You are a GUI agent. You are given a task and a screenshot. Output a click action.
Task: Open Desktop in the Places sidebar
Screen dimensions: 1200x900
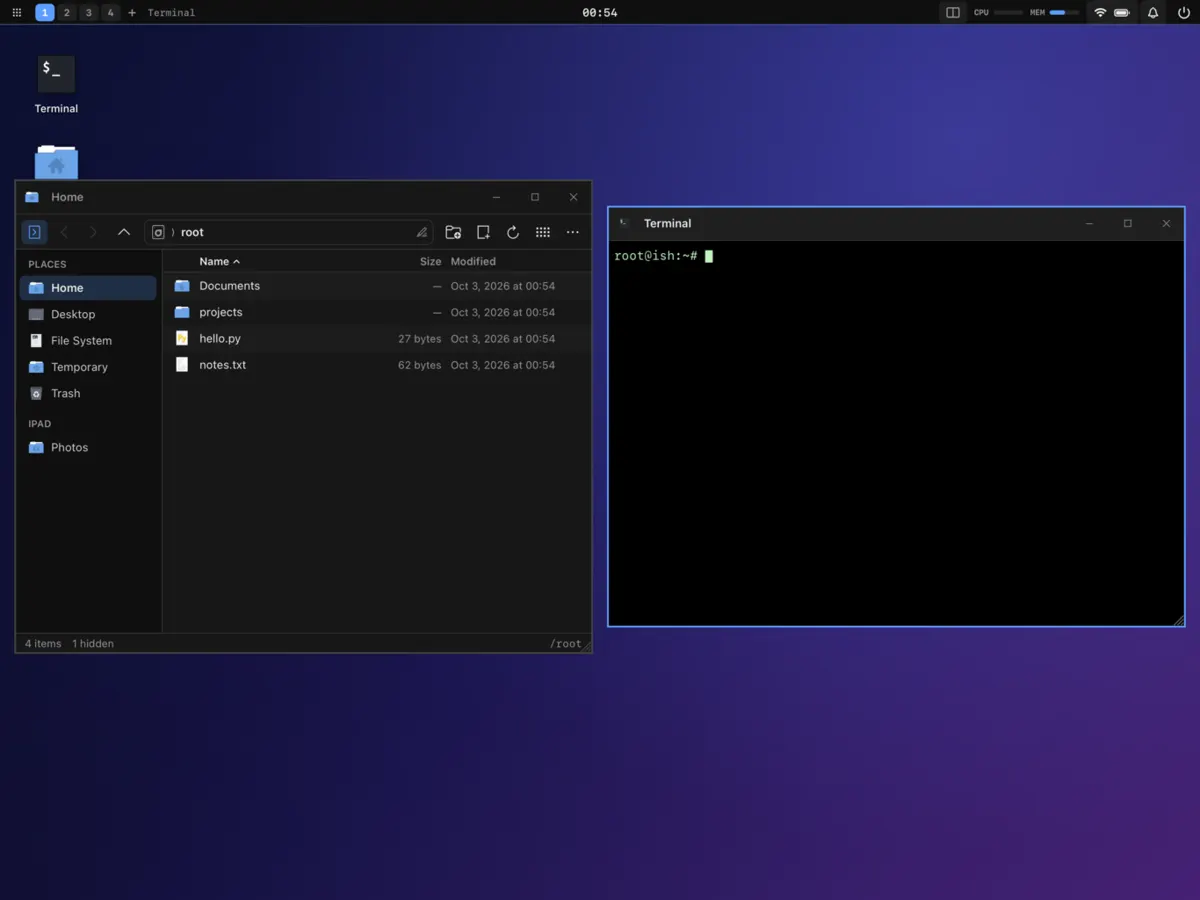pos(88,314)
